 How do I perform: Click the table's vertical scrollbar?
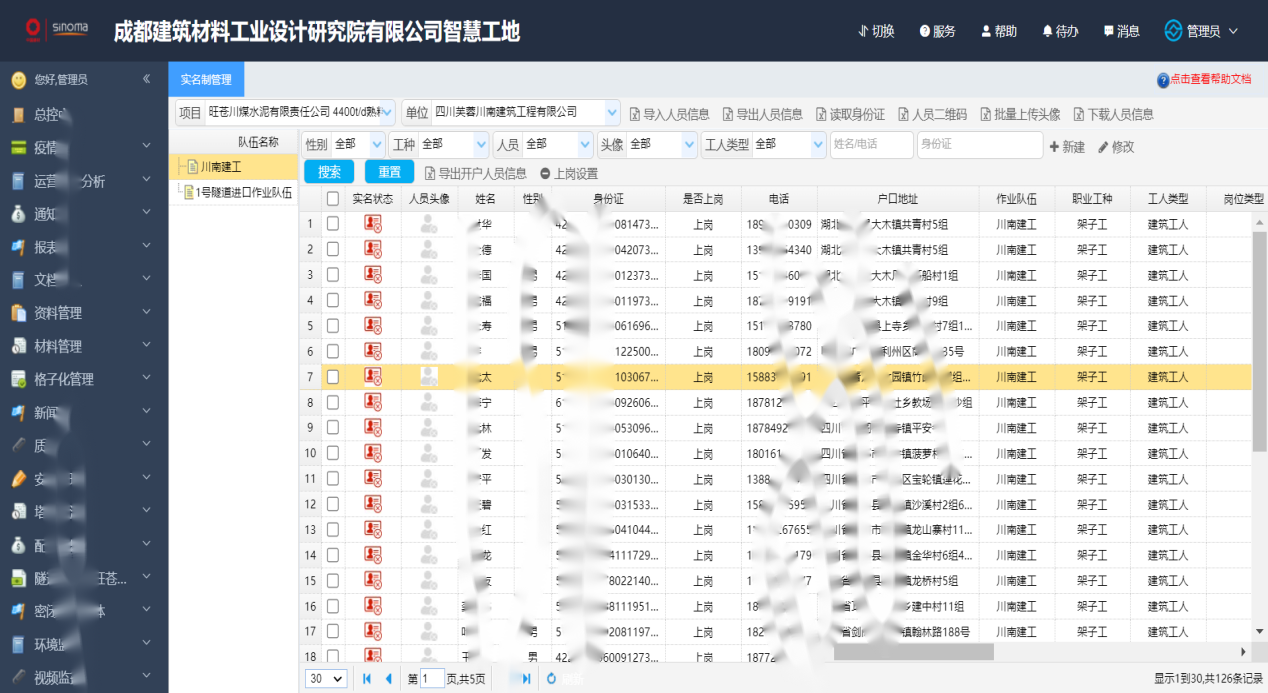tap(1260, 340)
